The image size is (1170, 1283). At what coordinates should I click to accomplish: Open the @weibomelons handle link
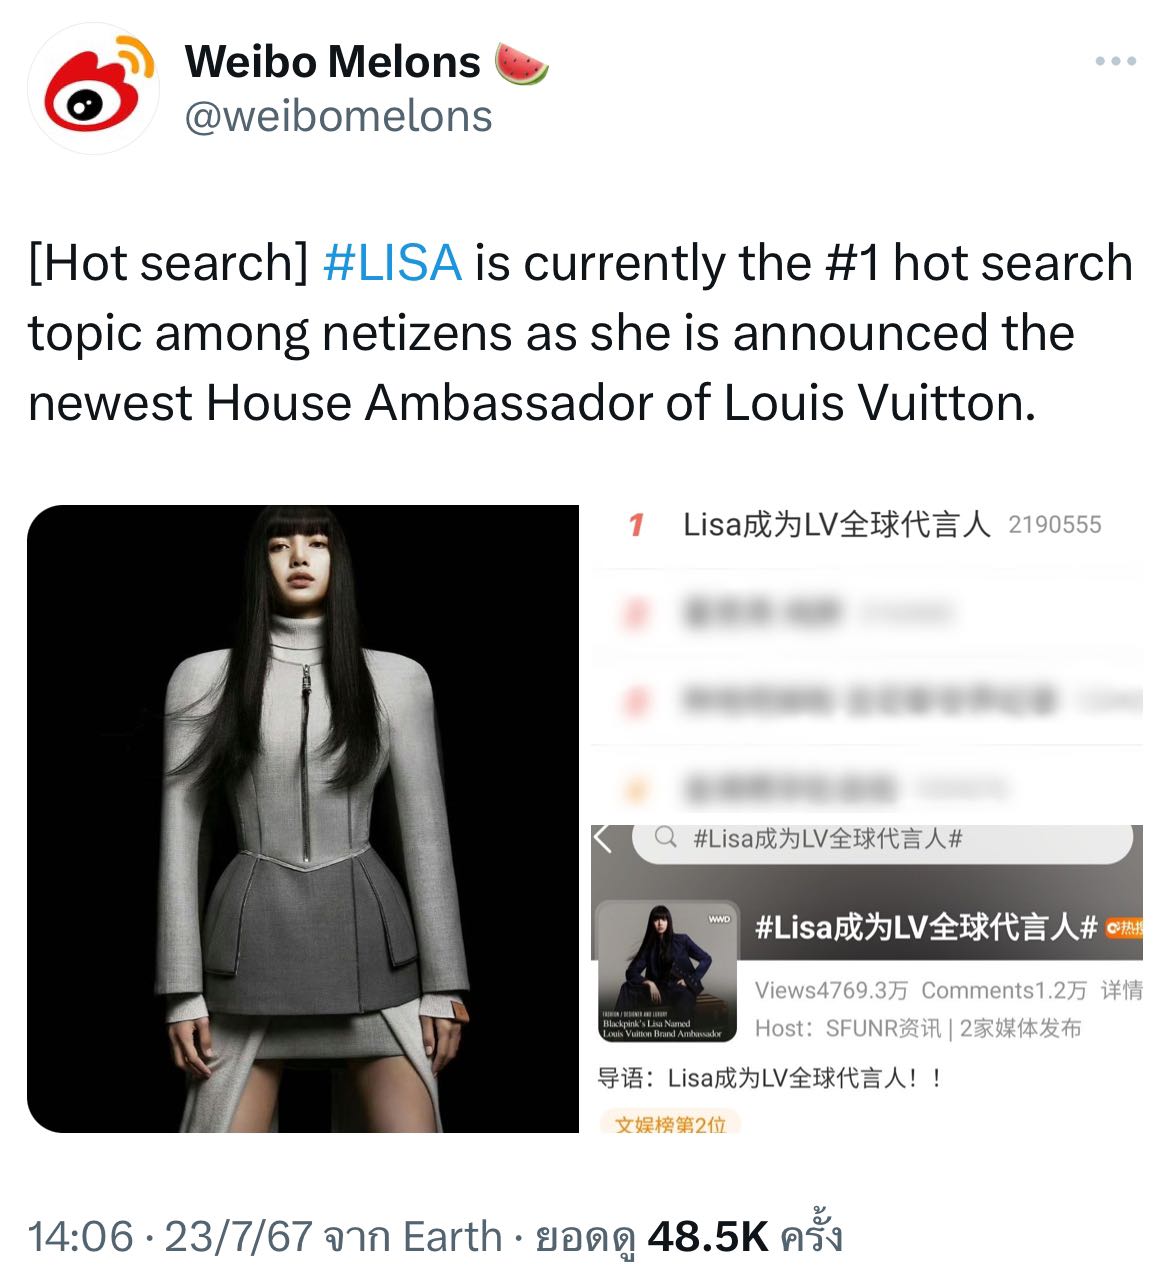[339, 117]
